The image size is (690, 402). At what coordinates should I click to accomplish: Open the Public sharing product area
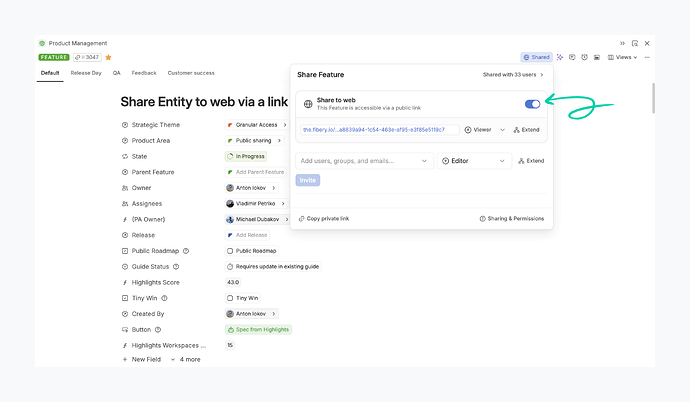tap(254, 141)
